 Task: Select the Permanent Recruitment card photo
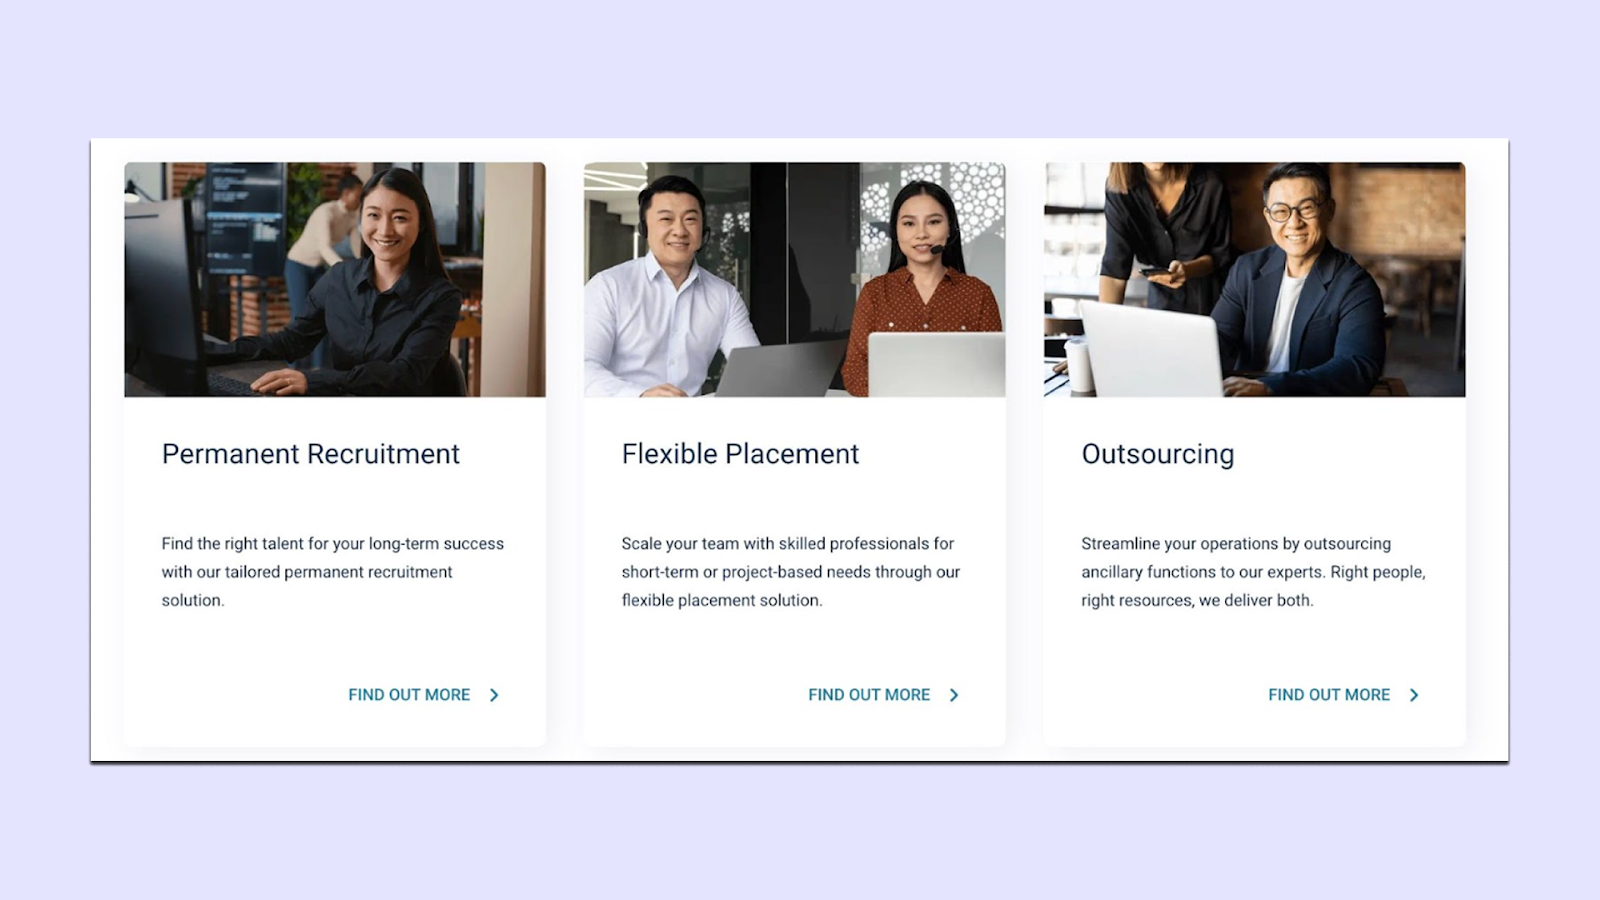tap(335, 280)
